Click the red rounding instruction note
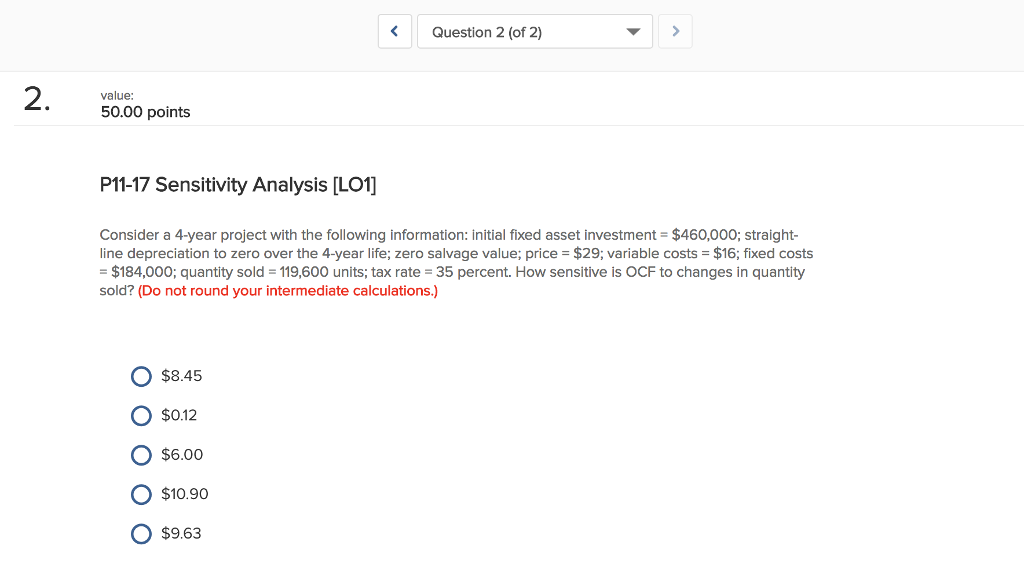Viewport: 1024px width, 586px height. tap(290, 290)
